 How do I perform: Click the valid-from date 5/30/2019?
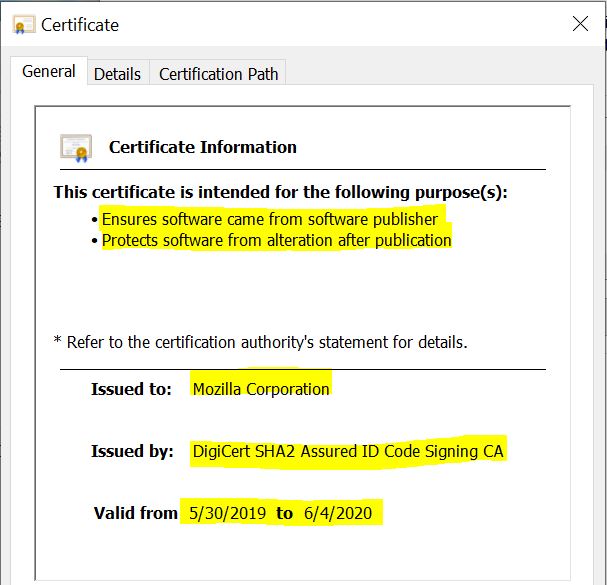228,513
